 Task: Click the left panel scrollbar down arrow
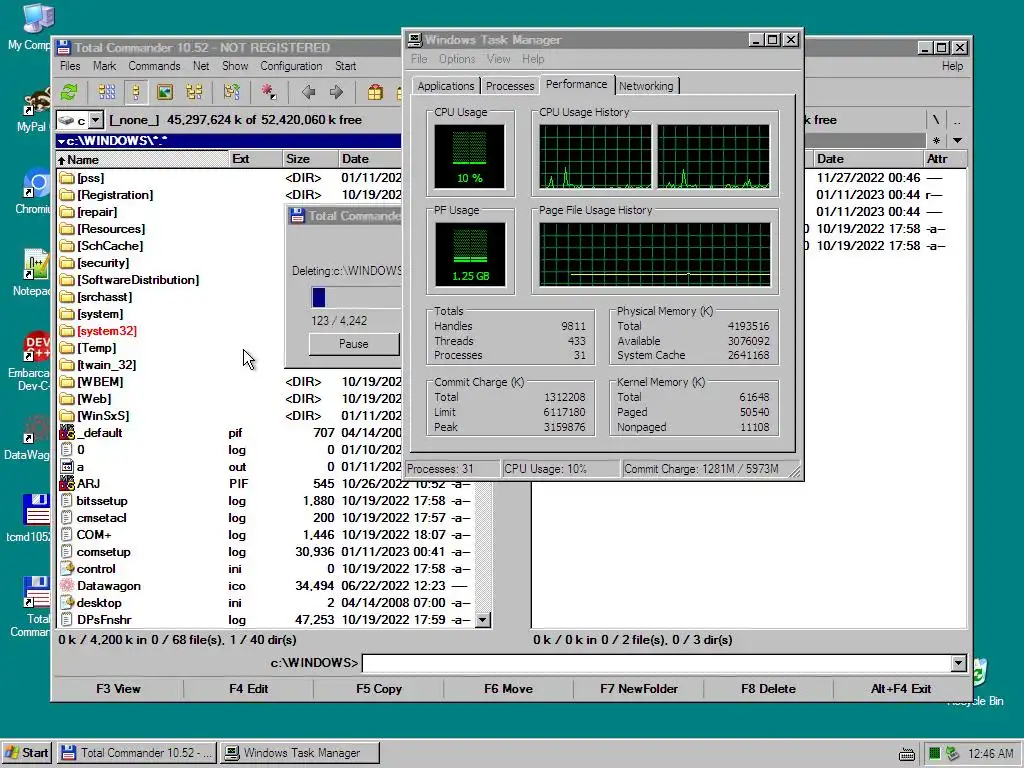tap(483, 620)
